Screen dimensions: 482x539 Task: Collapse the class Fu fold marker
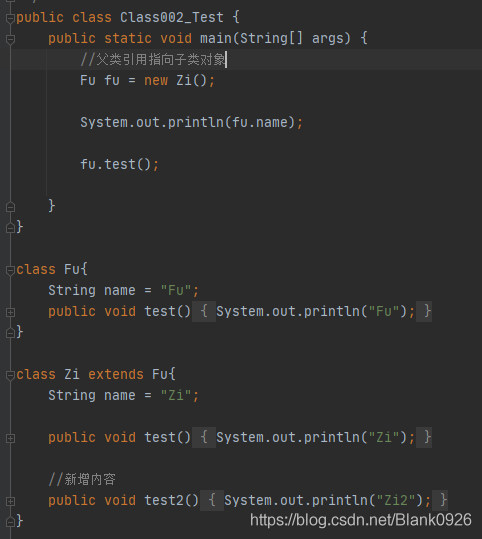10,270
